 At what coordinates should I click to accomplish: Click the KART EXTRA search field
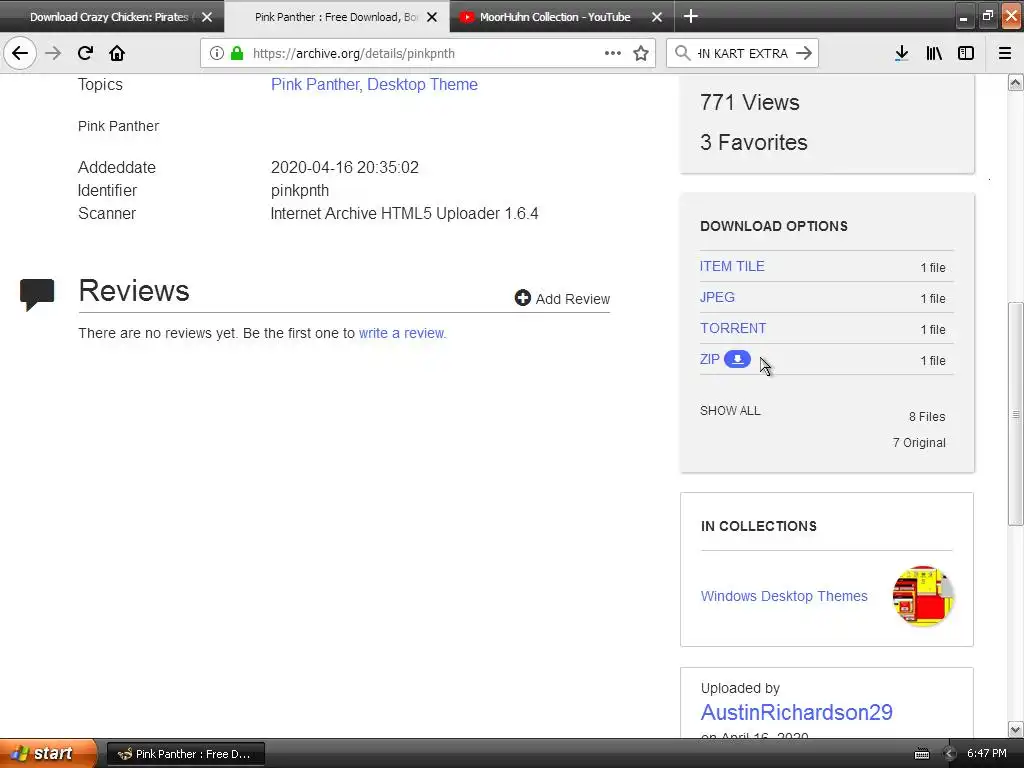743,54
